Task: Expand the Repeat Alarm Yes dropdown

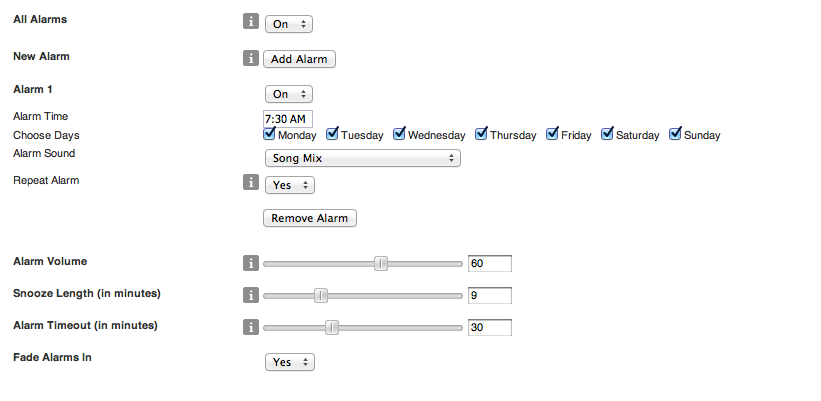Action: click(x=289, y=185)
